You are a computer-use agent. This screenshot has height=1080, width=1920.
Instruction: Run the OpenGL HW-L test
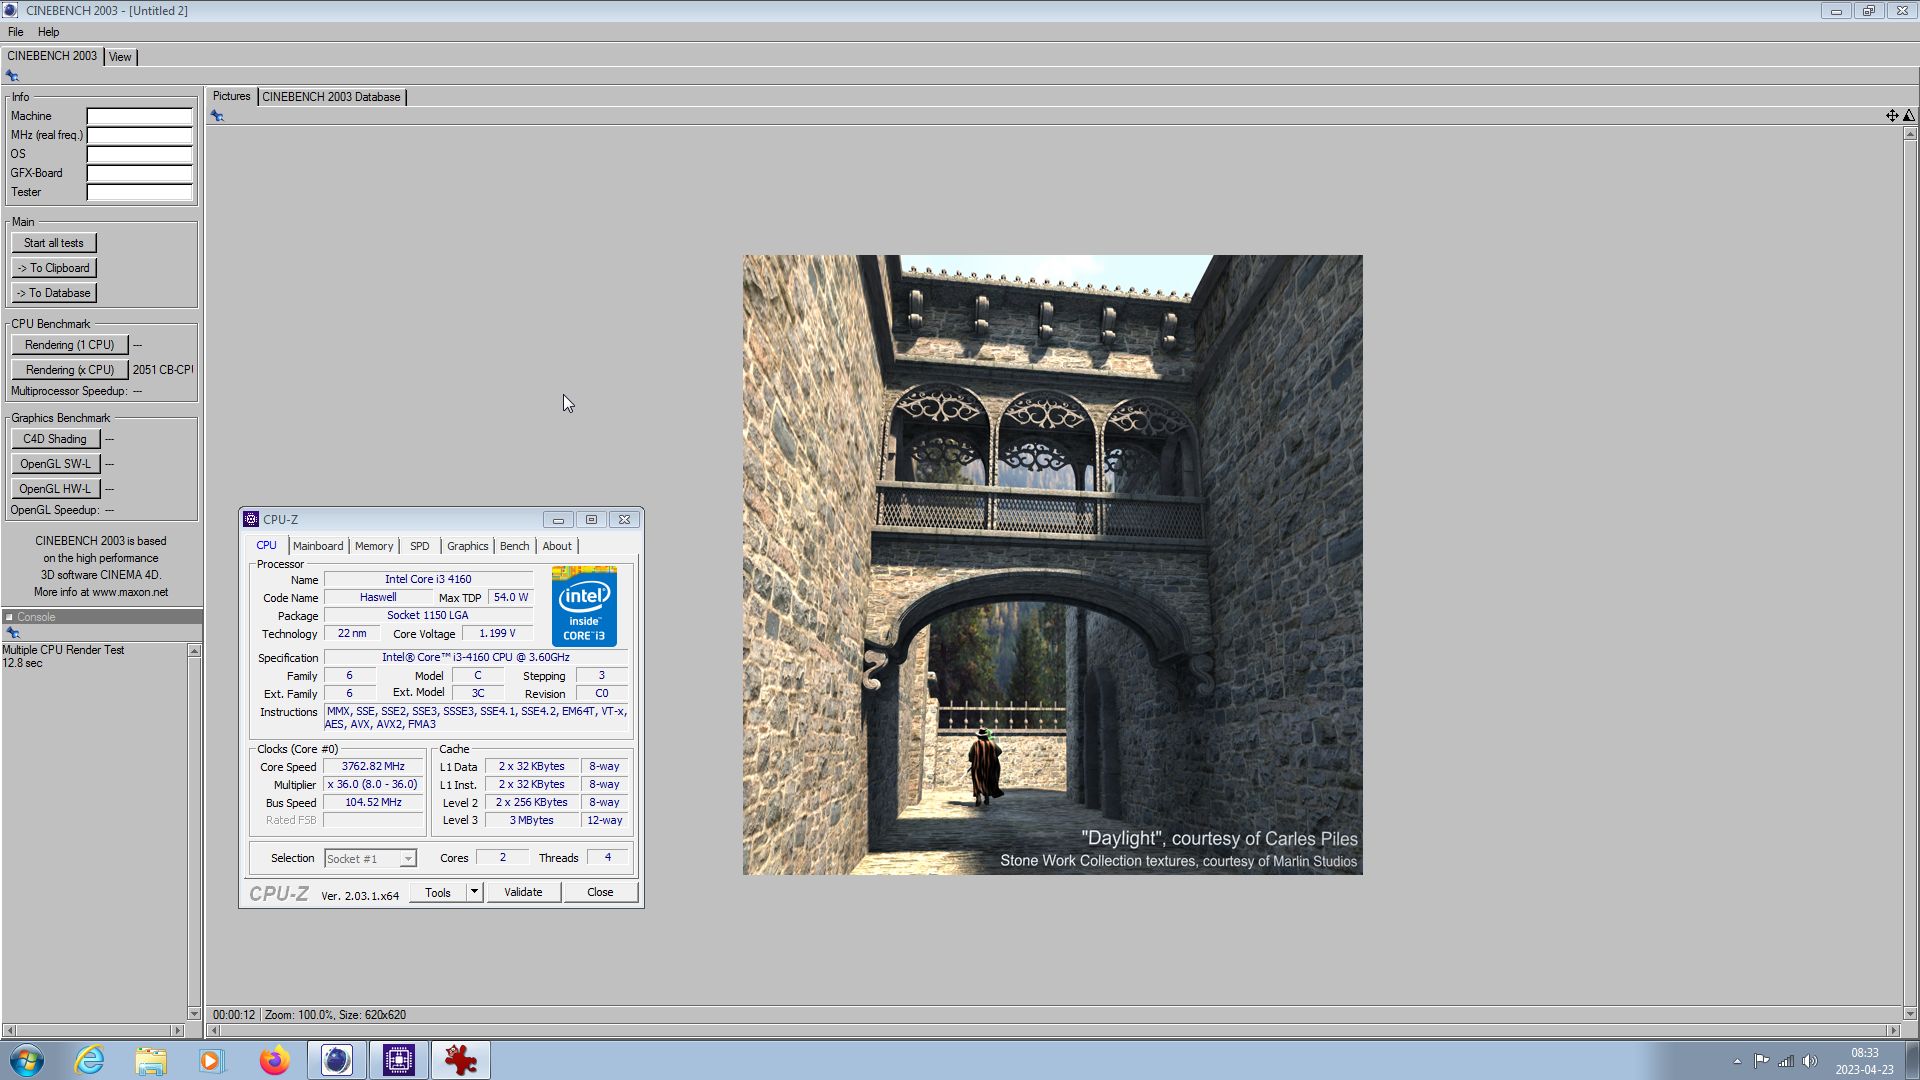(x=55, y=489)
